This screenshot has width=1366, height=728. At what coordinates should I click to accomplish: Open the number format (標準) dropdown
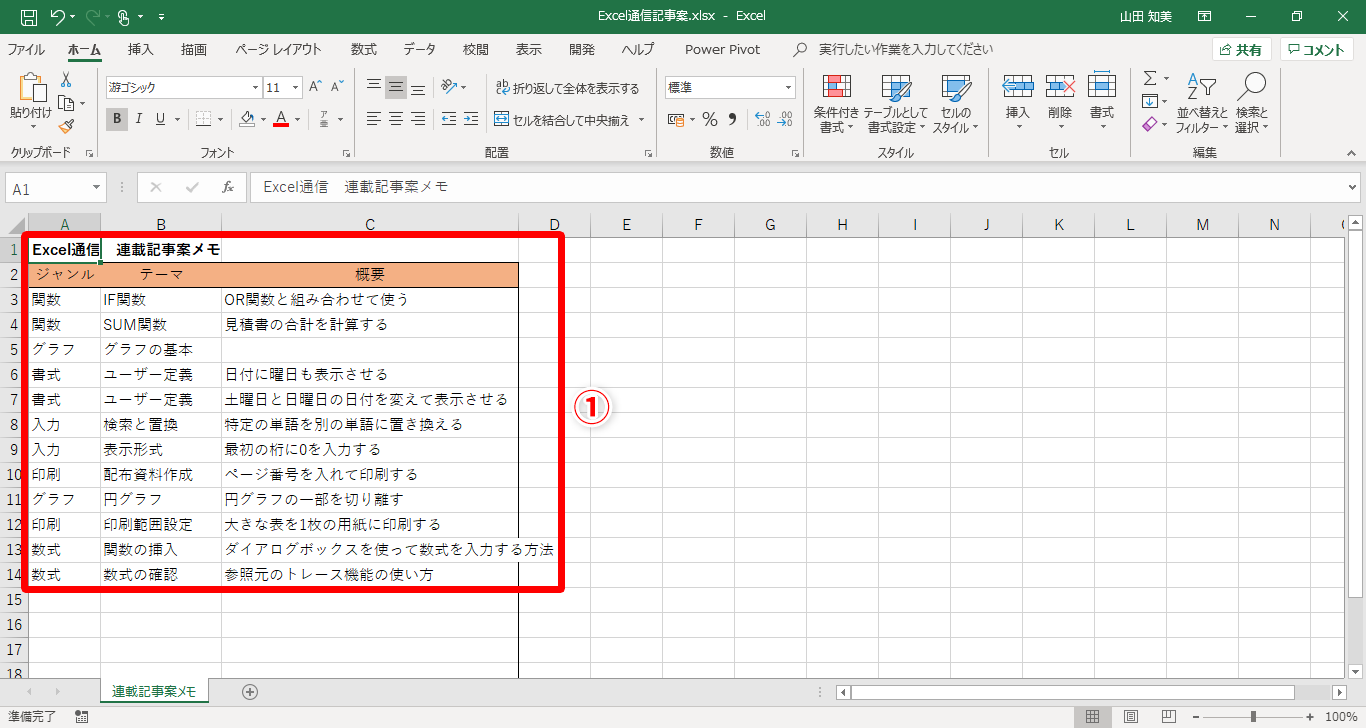click(788, 88)
